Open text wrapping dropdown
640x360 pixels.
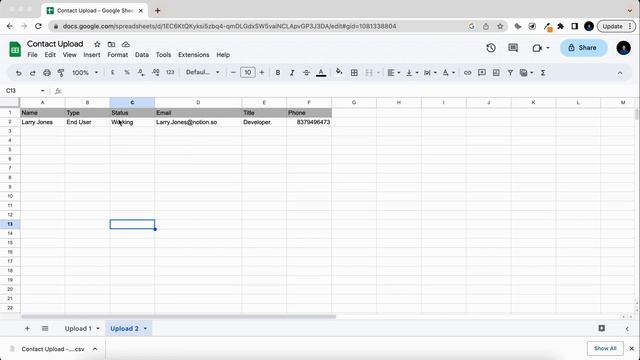(430, 73)
